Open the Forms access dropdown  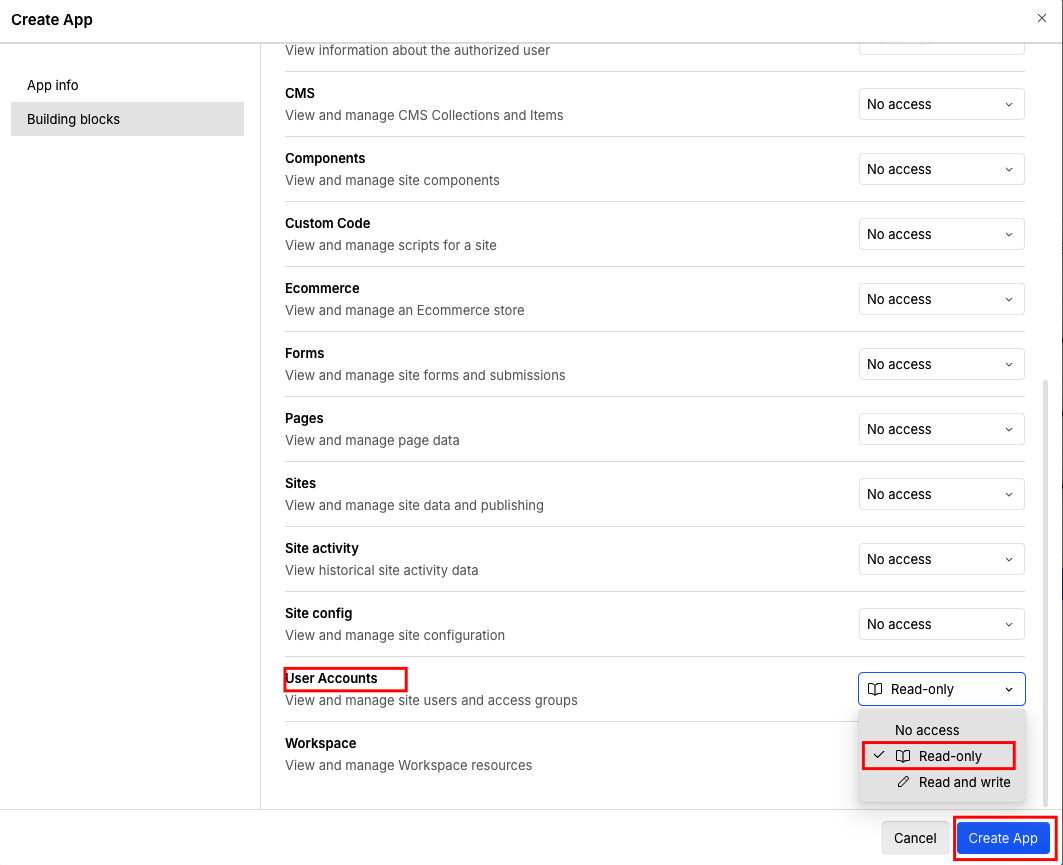[941, 364]
